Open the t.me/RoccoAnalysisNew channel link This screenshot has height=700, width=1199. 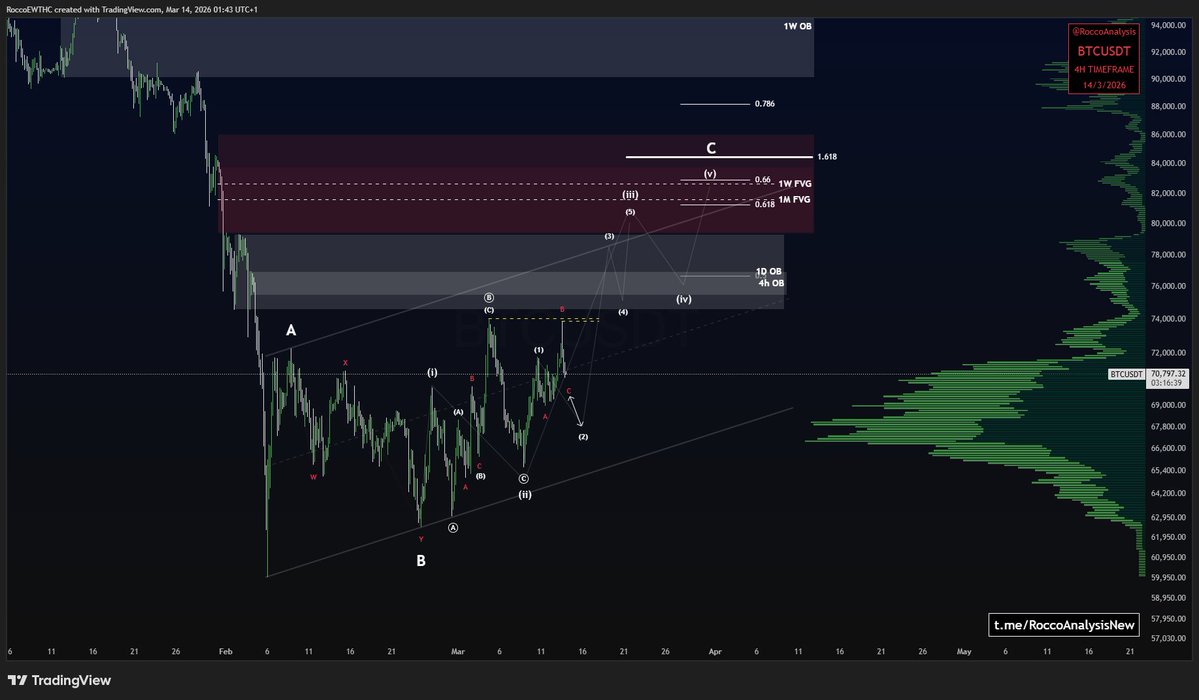(1063, 624)
